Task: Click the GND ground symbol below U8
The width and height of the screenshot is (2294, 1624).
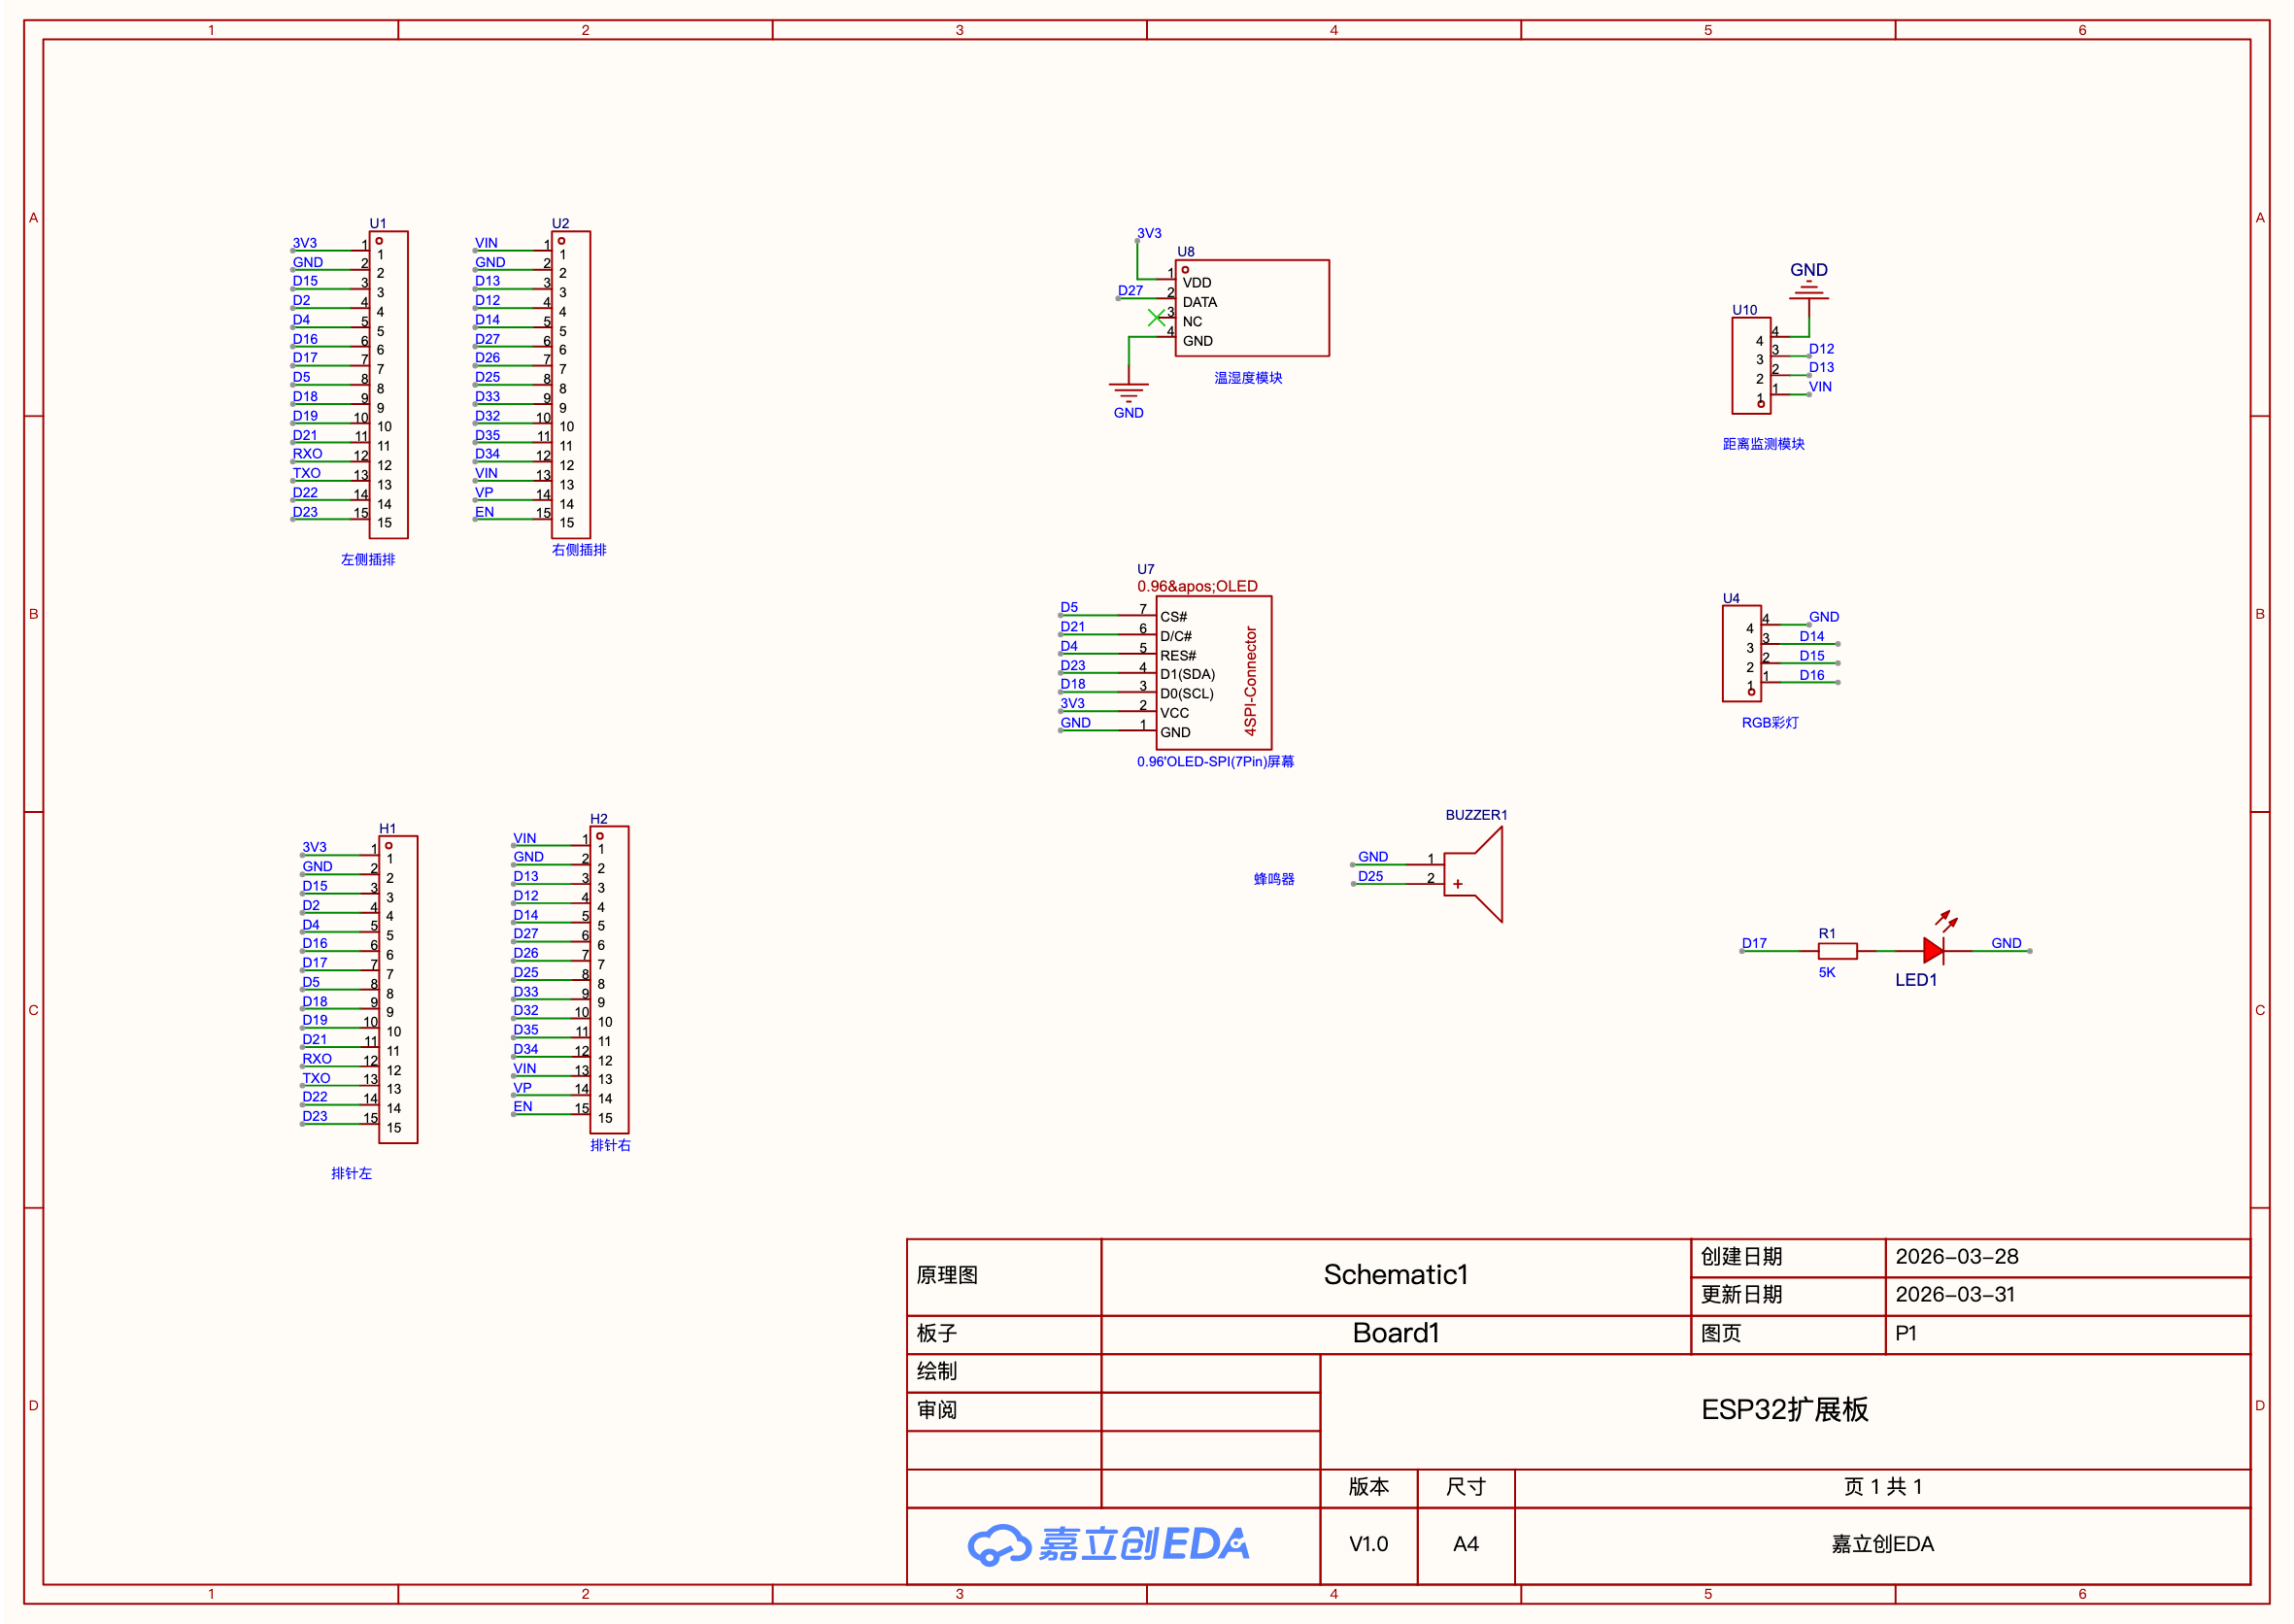Action: click(x=1128, y=392)
